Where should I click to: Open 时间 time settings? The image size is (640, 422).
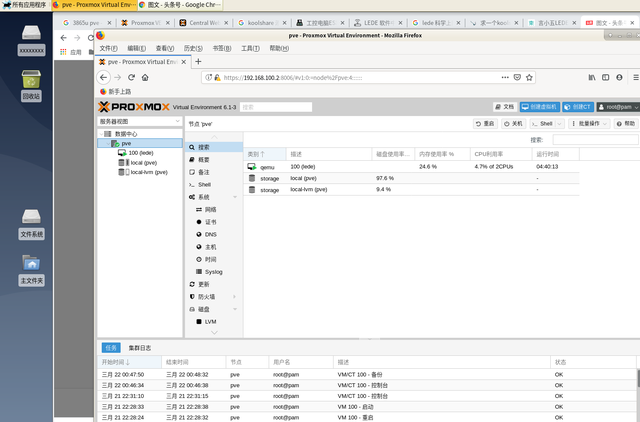point(214,259)
